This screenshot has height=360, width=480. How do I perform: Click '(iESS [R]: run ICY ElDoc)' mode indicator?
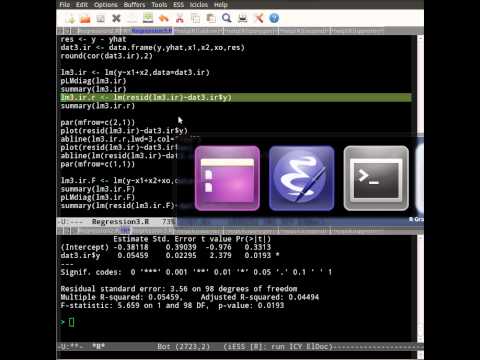[x=278, y=347]
